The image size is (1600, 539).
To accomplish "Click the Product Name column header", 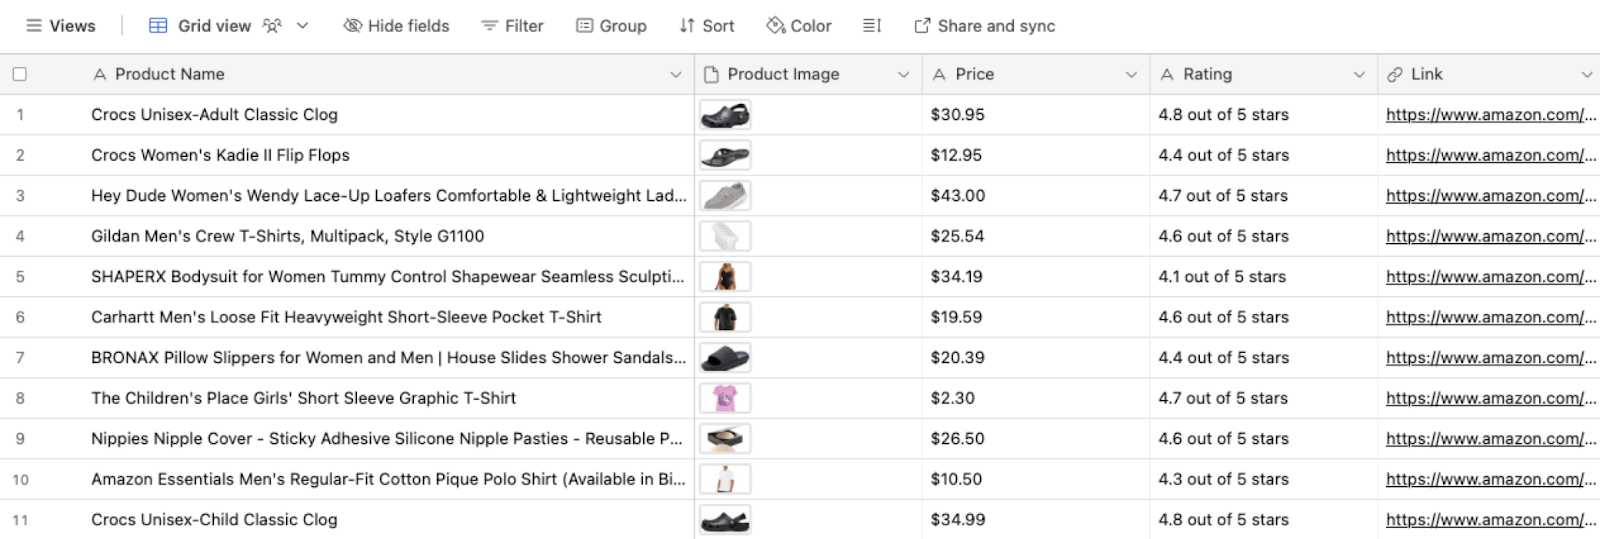I will (387, 74).
